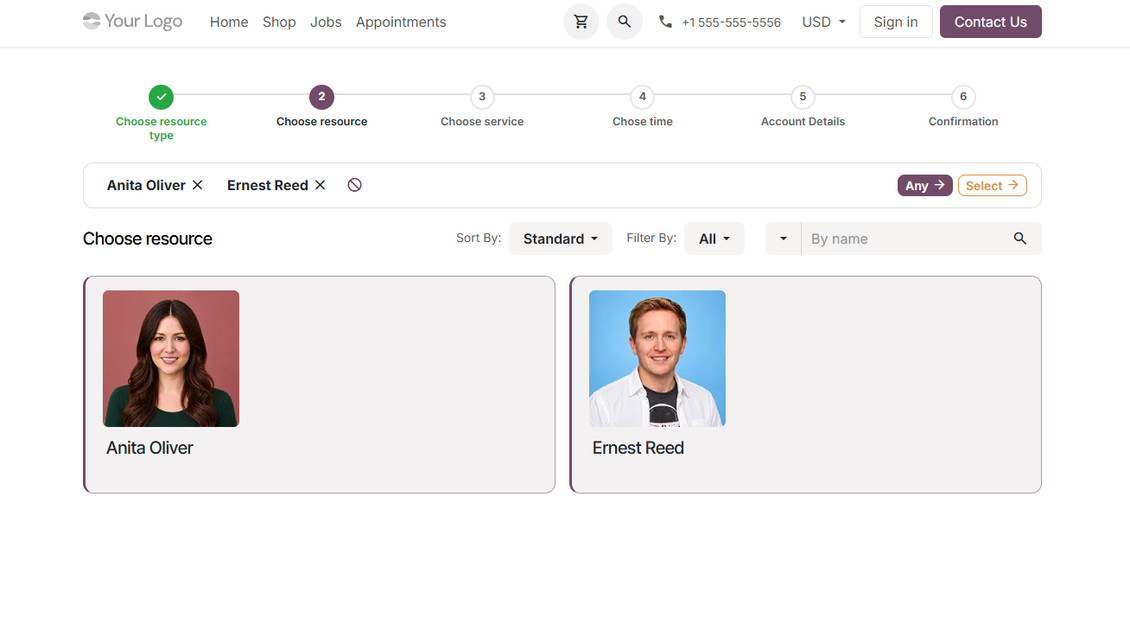1130x637 pixels.
Task: Click the Any button
Action: [x=925, y=185]
